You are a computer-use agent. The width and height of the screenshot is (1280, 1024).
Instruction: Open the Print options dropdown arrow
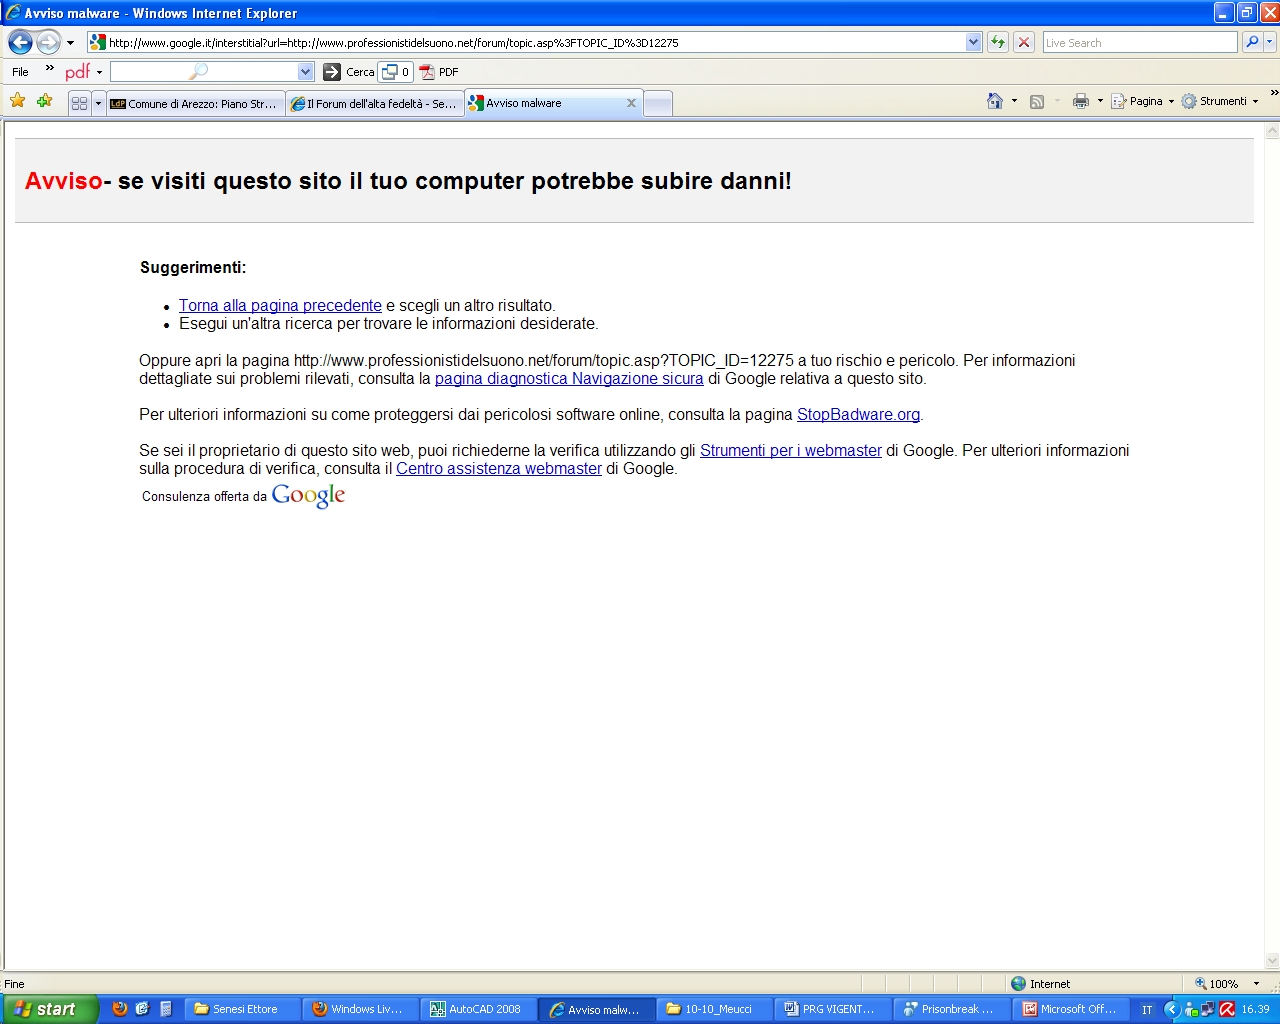pos(1100,101)
